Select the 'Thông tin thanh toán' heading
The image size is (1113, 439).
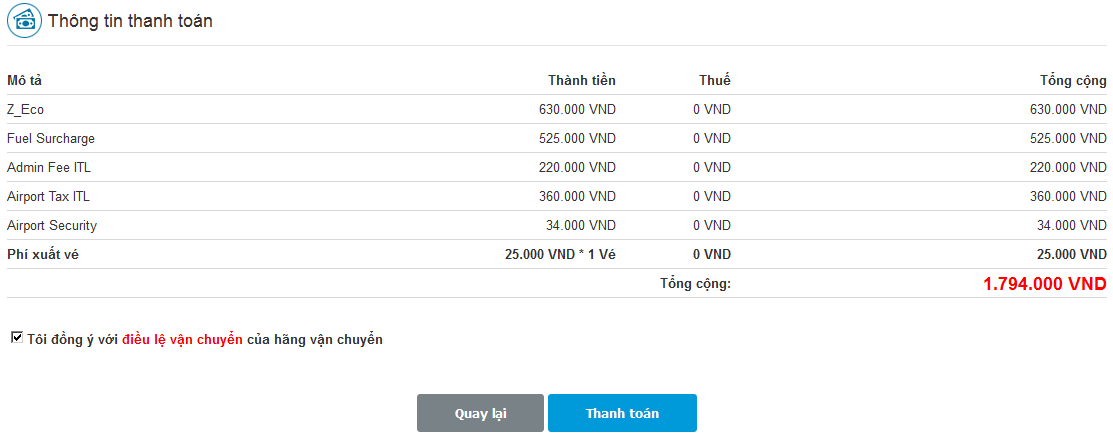131,21
